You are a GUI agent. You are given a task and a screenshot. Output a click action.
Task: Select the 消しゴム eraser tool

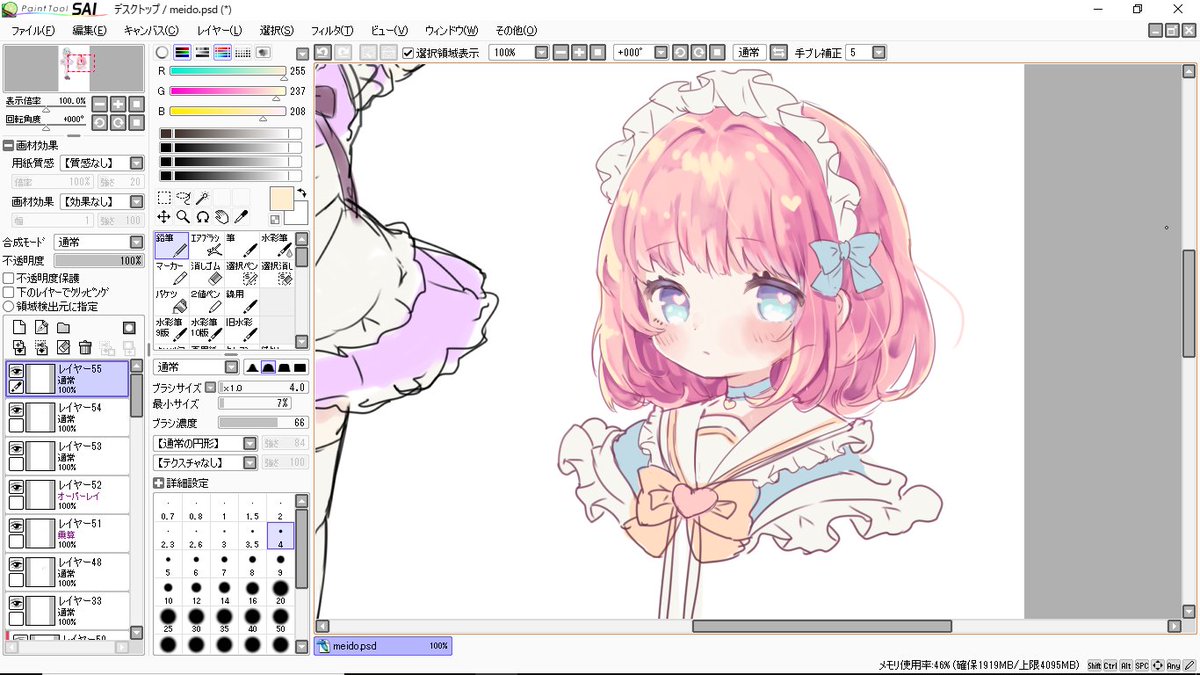pyautogui.click(x=206, y=274)
